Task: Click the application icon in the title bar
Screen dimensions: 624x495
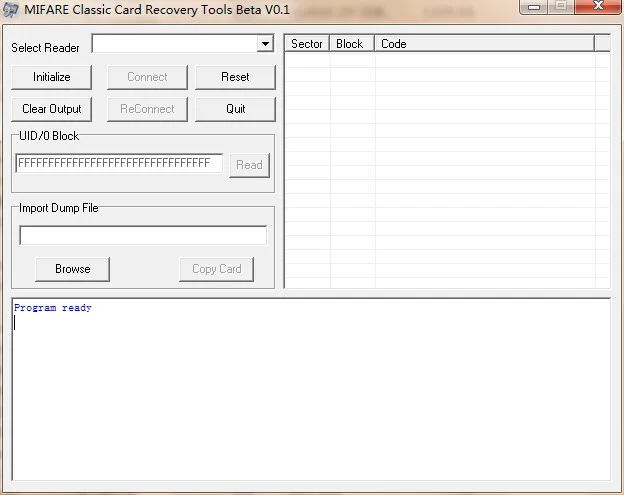Action: point(10,10)
